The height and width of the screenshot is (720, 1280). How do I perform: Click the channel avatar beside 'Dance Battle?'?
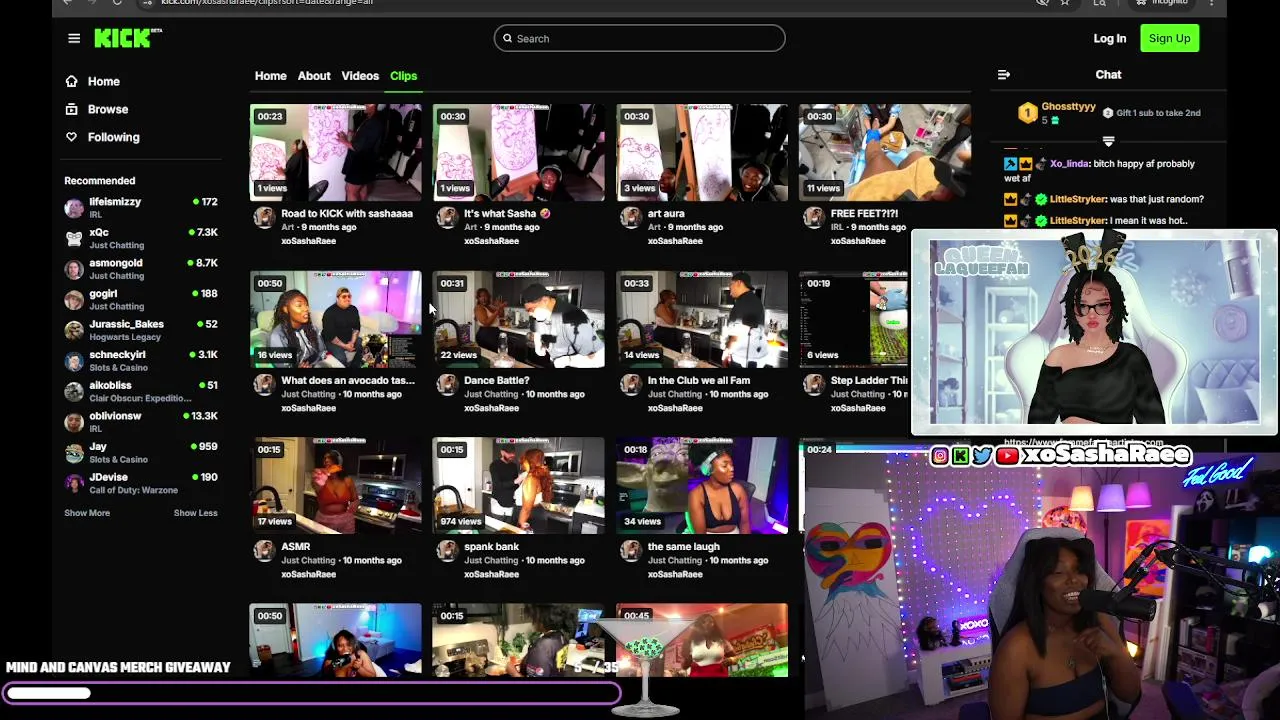tap(447, 384)
